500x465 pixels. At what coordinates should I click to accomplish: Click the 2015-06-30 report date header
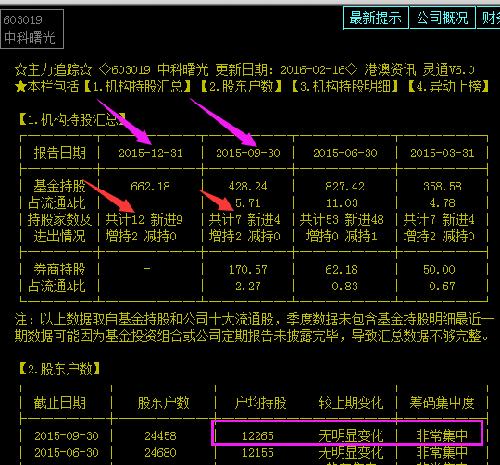[345, 153]
